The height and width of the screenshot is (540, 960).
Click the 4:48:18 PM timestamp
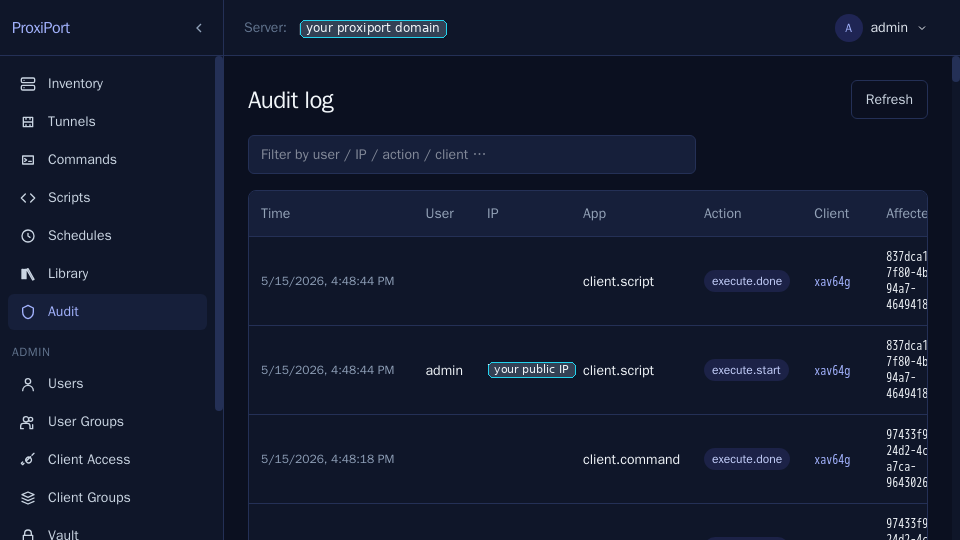328,459
